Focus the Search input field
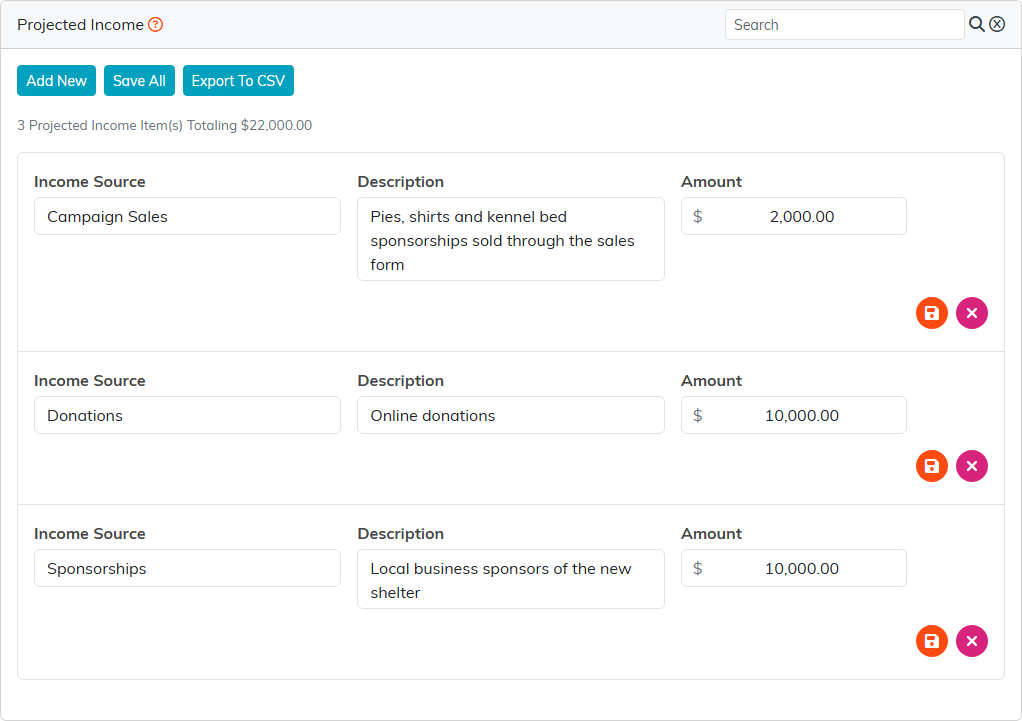This screenshot has width=1022, height=721. coord(845,25)
